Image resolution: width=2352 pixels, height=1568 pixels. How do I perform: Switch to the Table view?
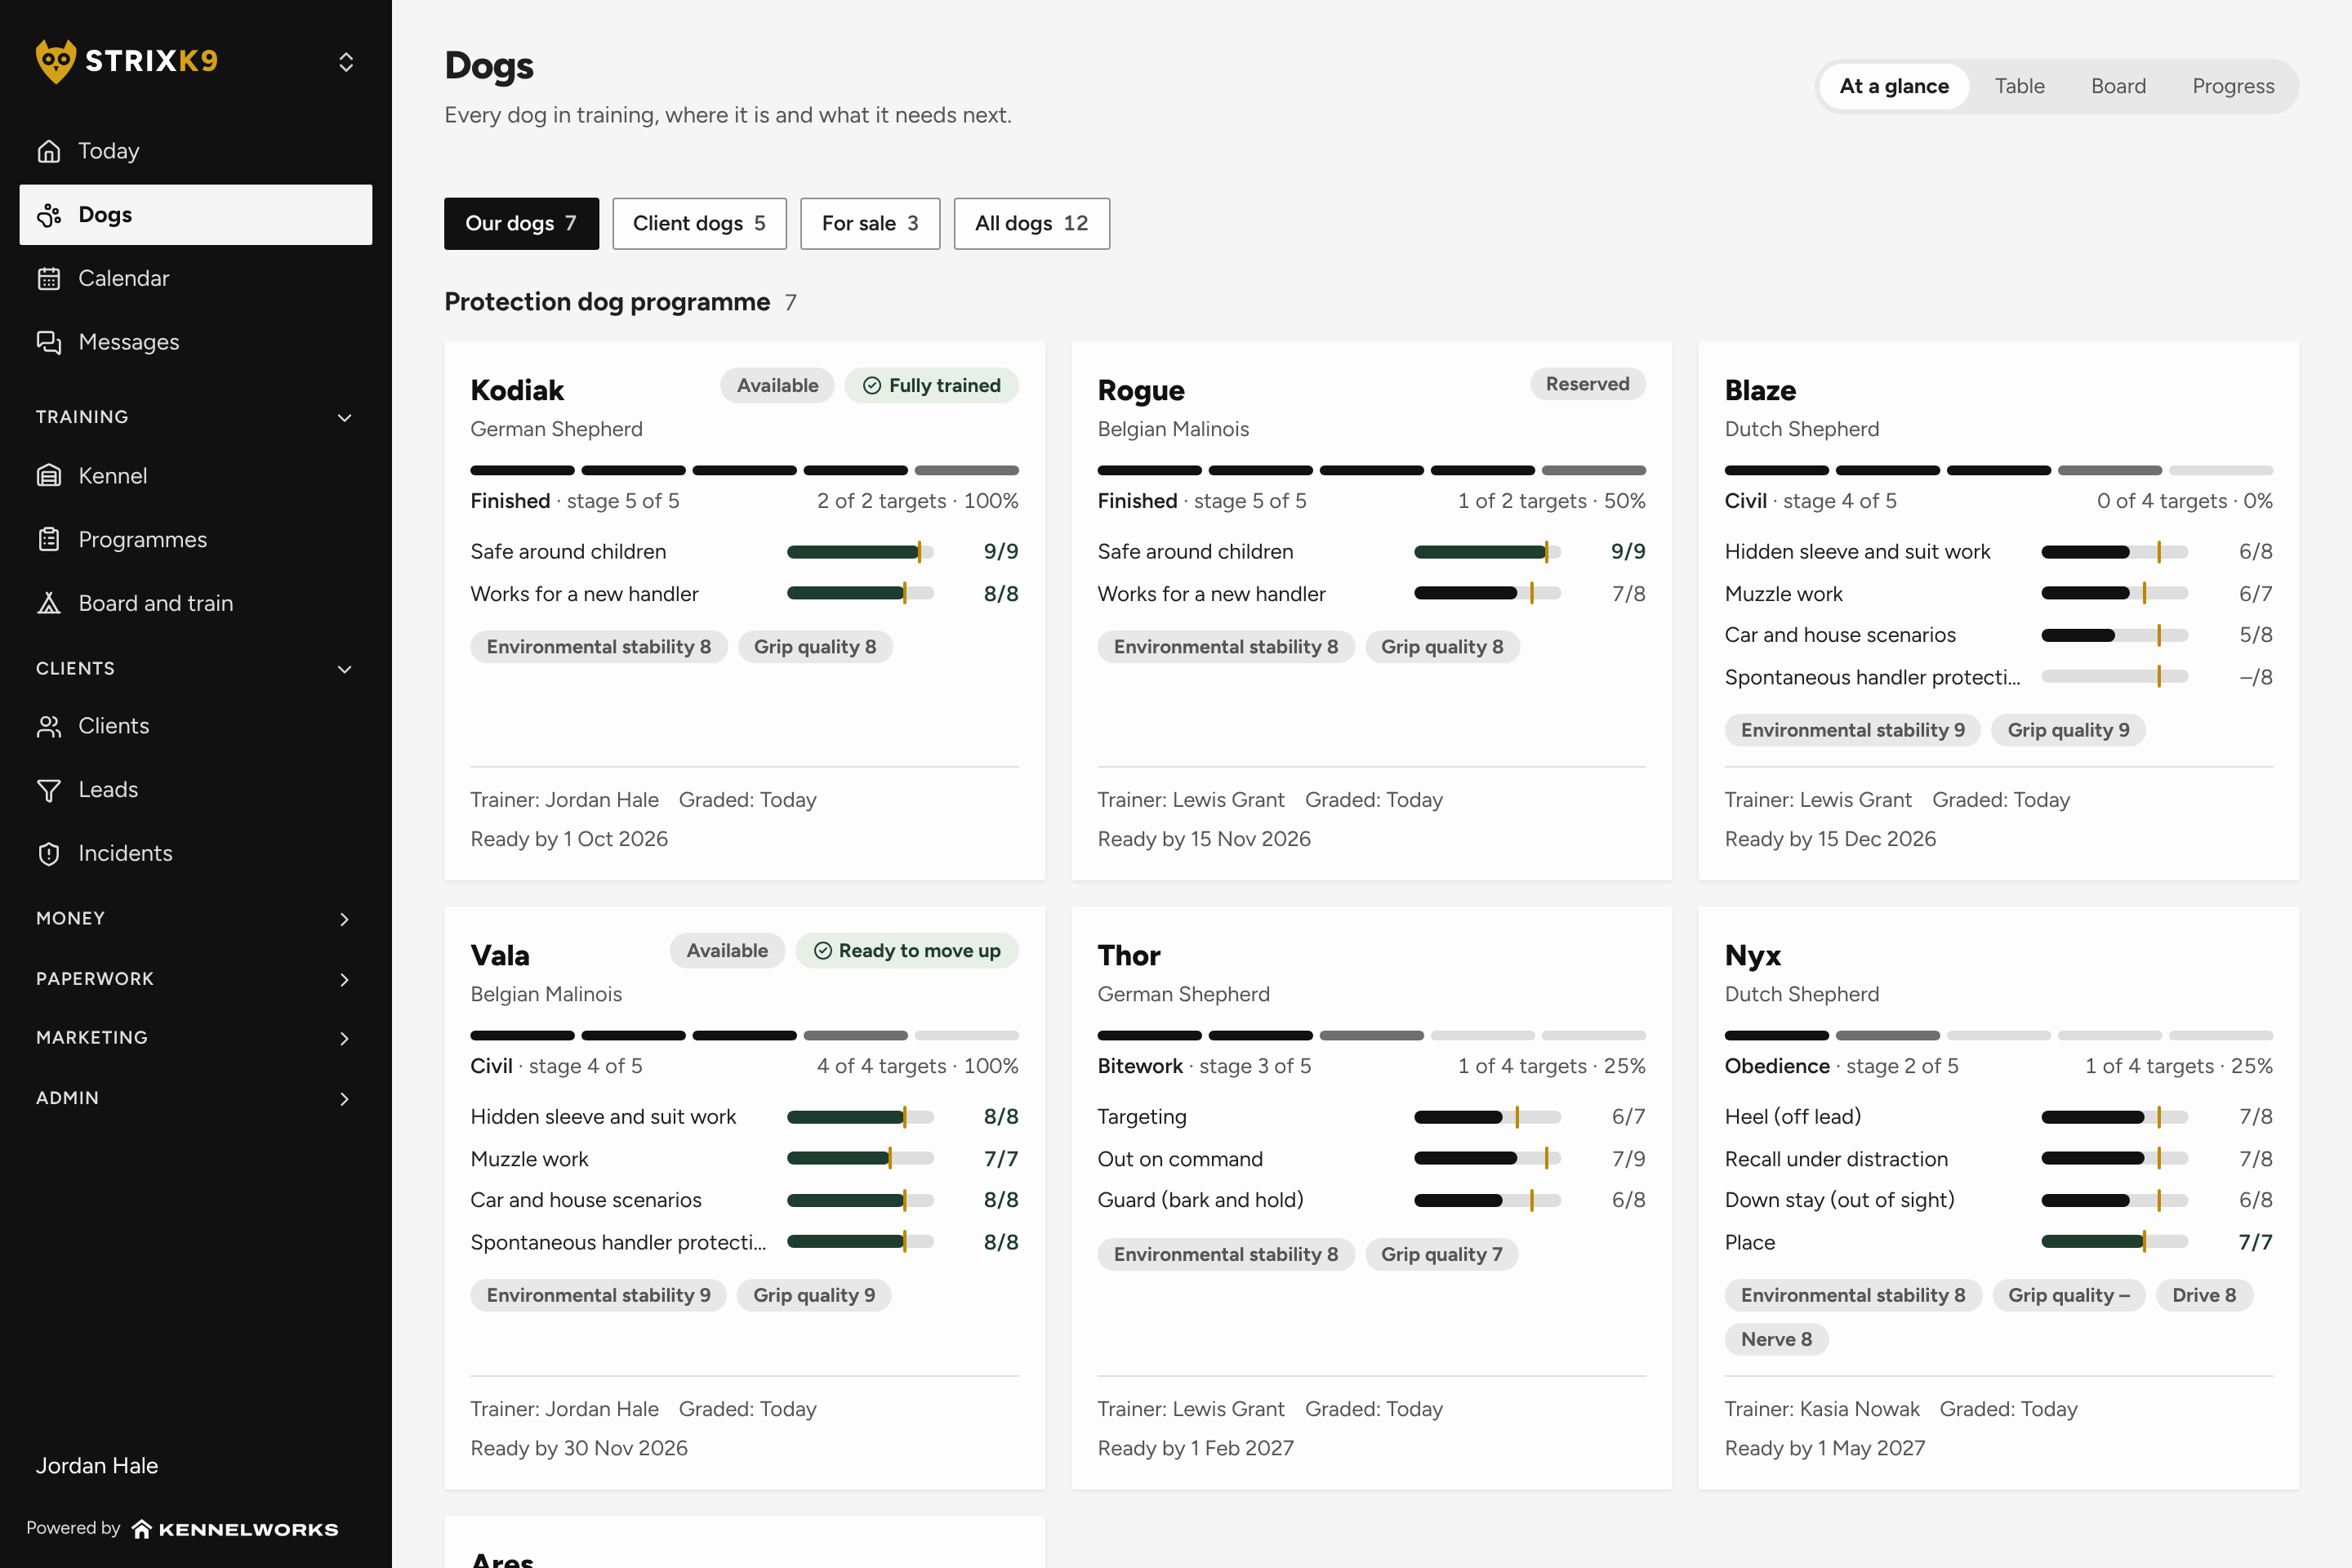(x=2019, y=86)
